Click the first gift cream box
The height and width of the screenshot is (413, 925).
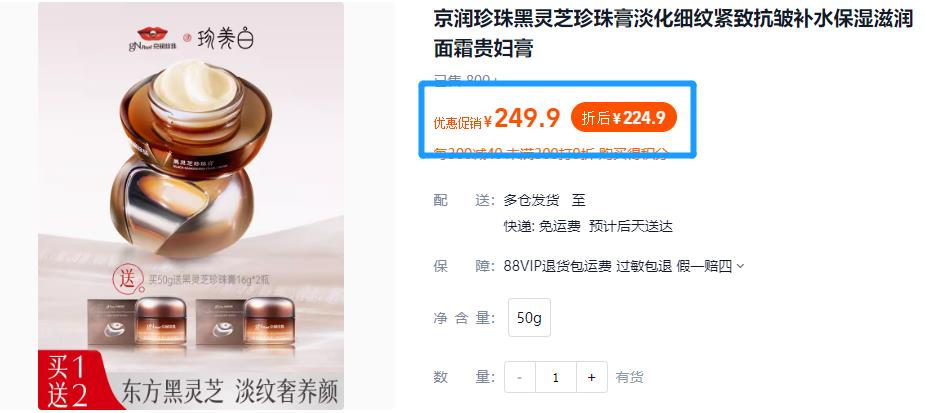click(140, 322)
